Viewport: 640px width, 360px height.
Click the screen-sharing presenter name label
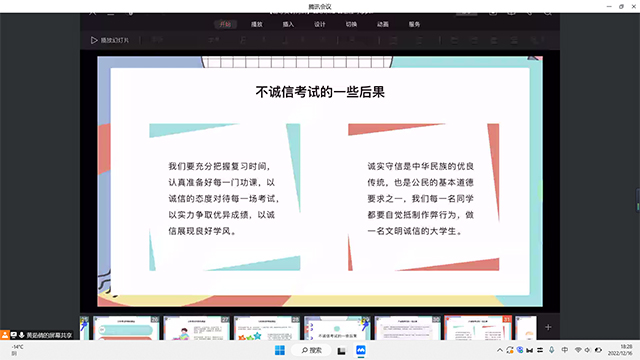tap(49, 335)
